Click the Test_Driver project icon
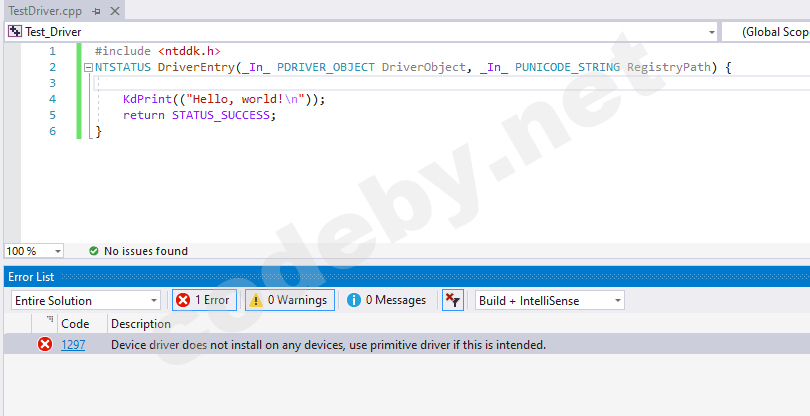 [15, 32]
